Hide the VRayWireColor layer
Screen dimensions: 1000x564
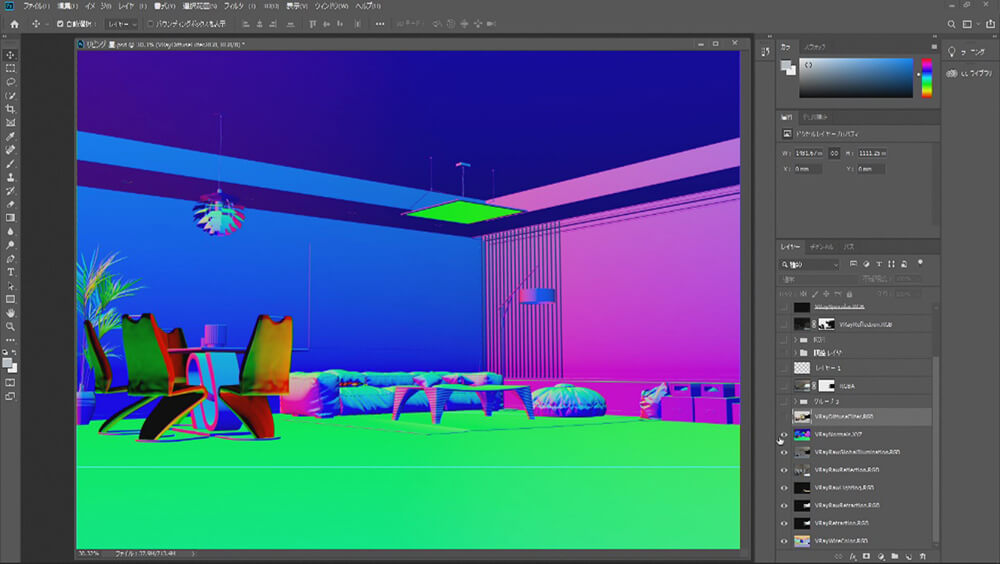784,541
